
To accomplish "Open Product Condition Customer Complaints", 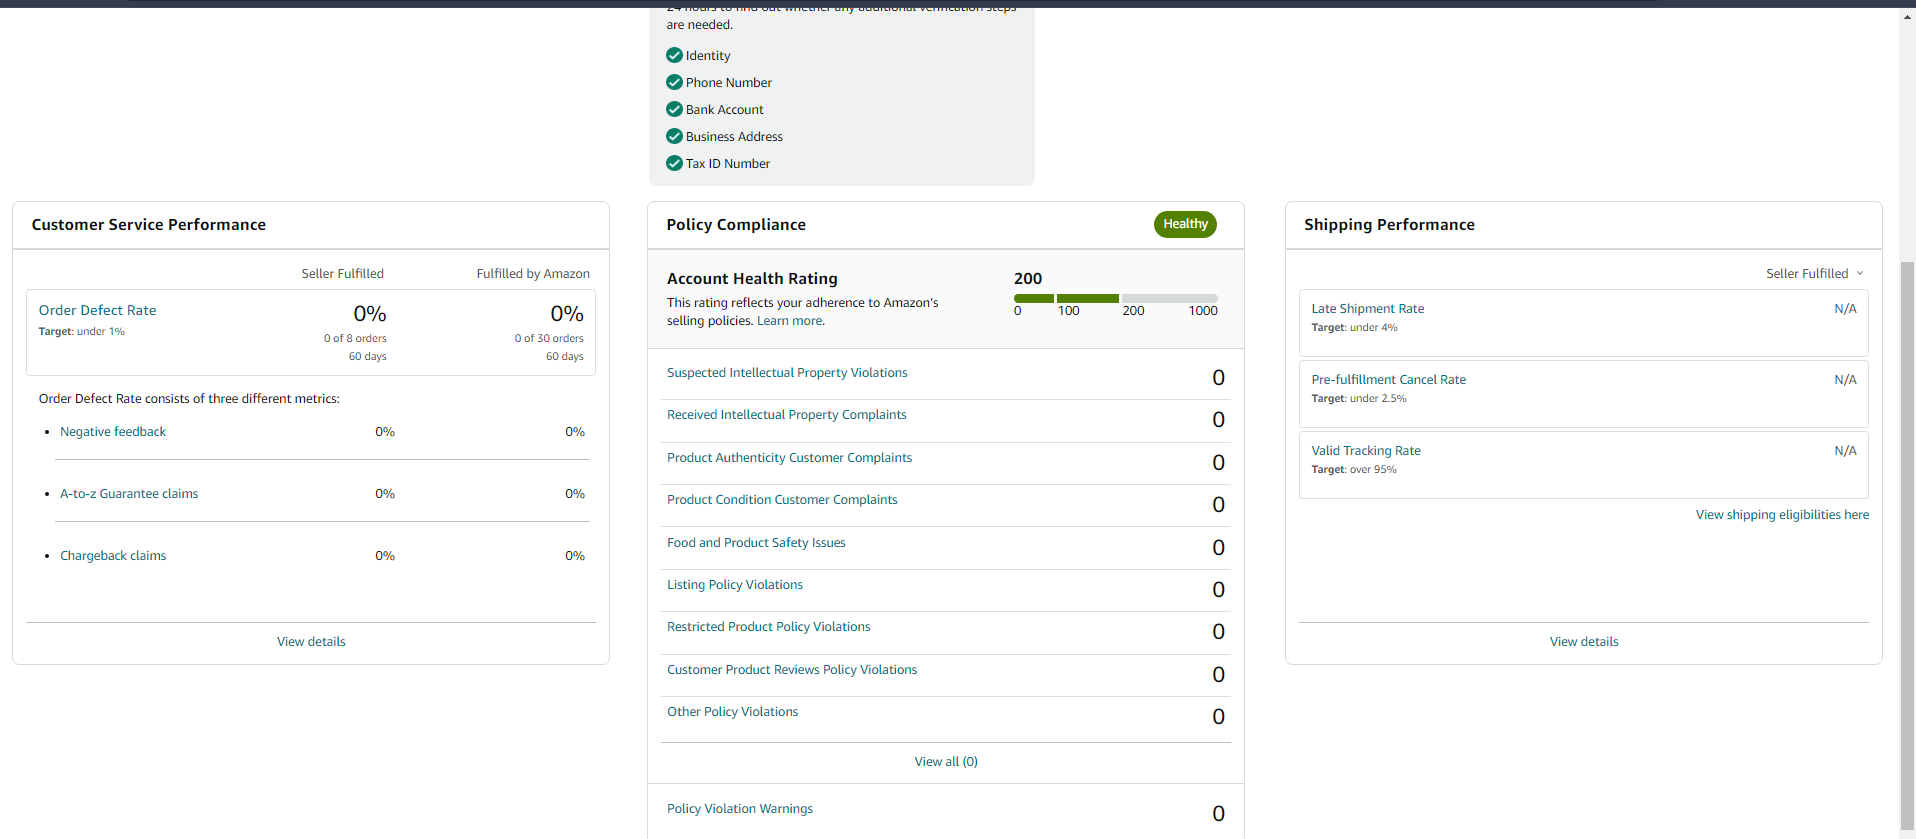I will pos(782,499).
